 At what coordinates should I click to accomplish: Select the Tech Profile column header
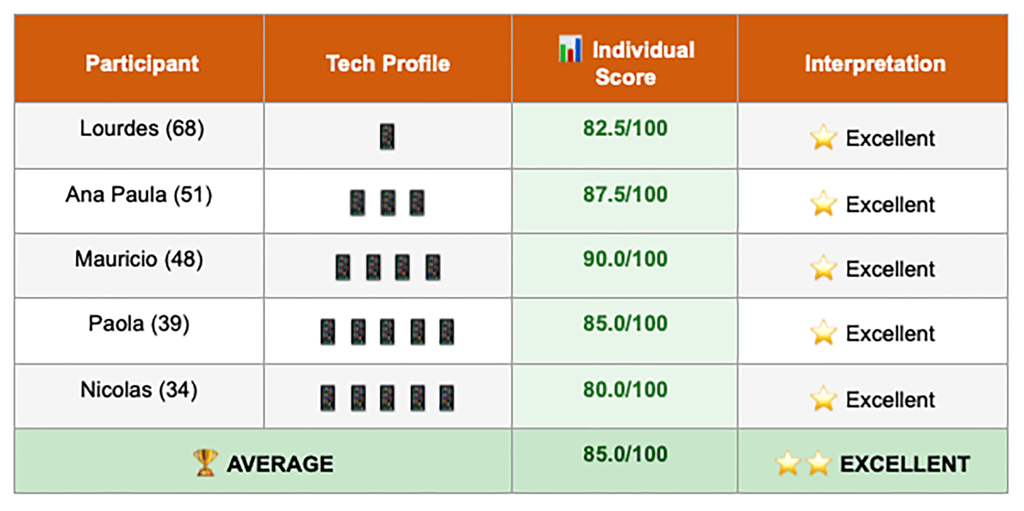click(x=388, y=59)
